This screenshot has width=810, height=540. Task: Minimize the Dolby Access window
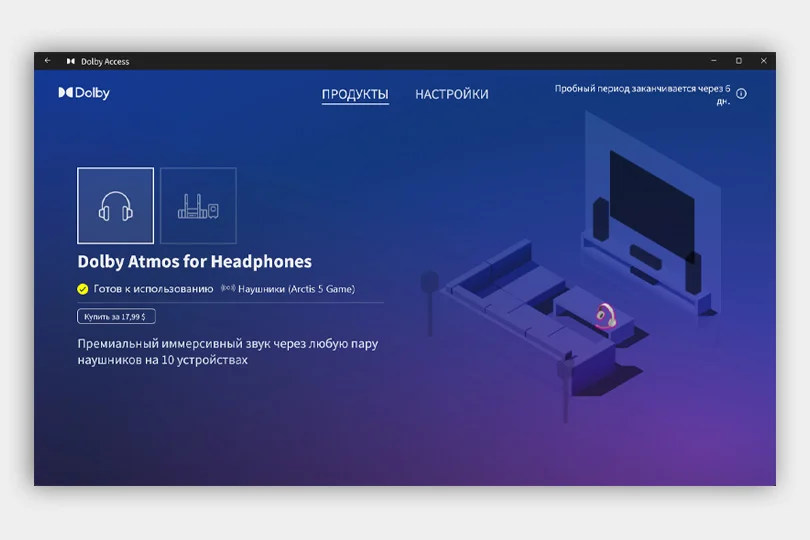[714, 60]
